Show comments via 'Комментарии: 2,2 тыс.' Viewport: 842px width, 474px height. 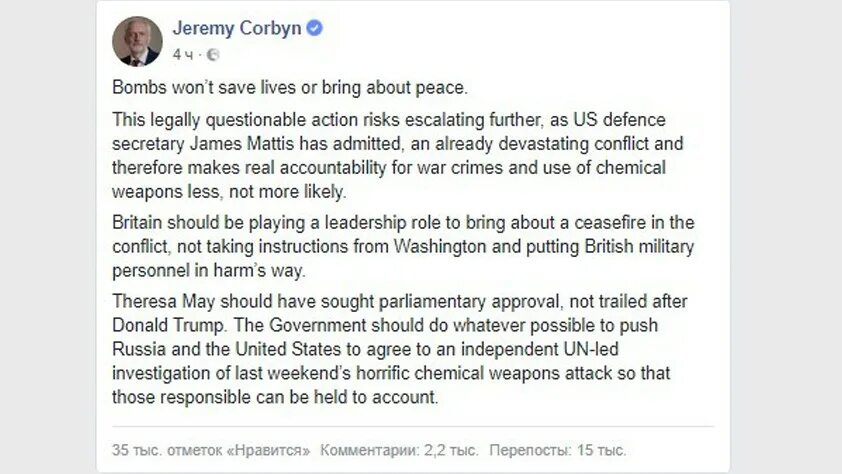(399, 450)
